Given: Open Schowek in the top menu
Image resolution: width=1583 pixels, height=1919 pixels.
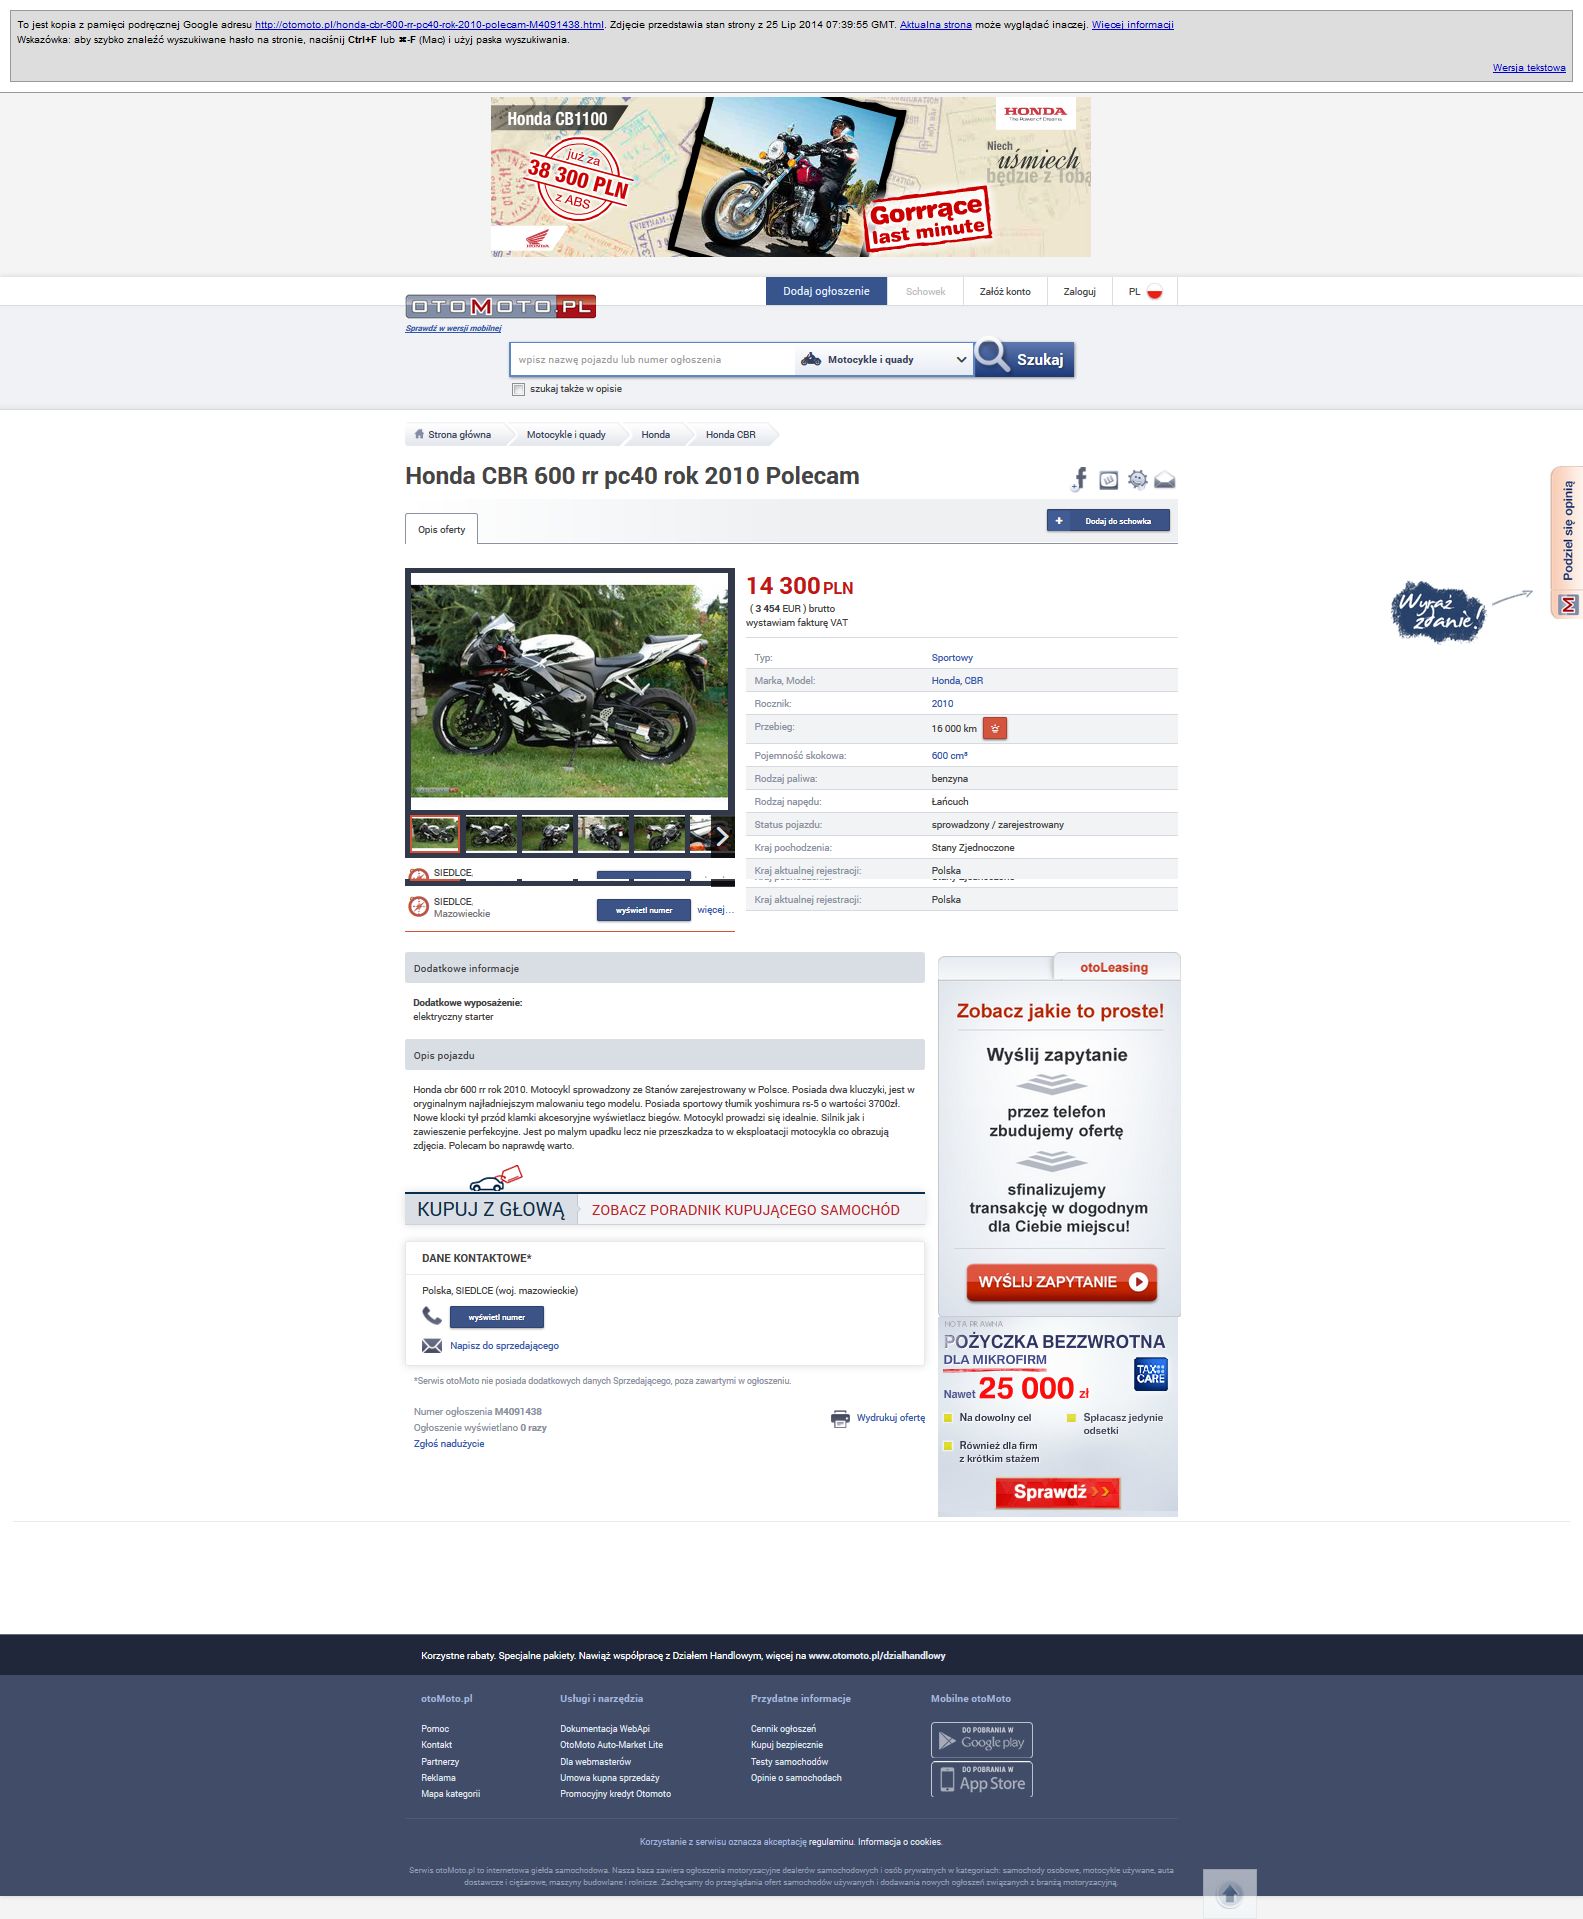Looking at the screenshot, I should point(925,291).
